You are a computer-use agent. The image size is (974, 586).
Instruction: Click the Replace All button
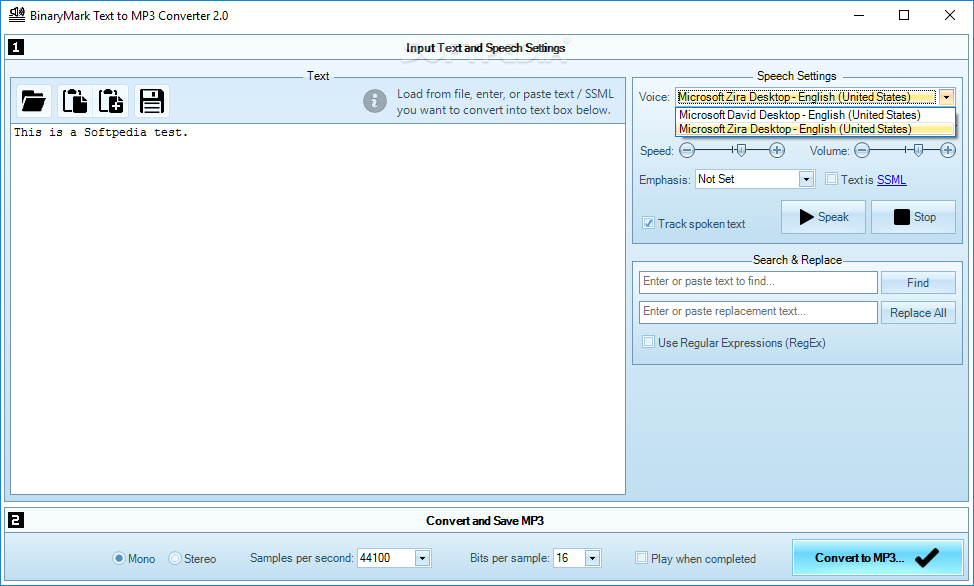pyautogui.click(x=918, y=313)
